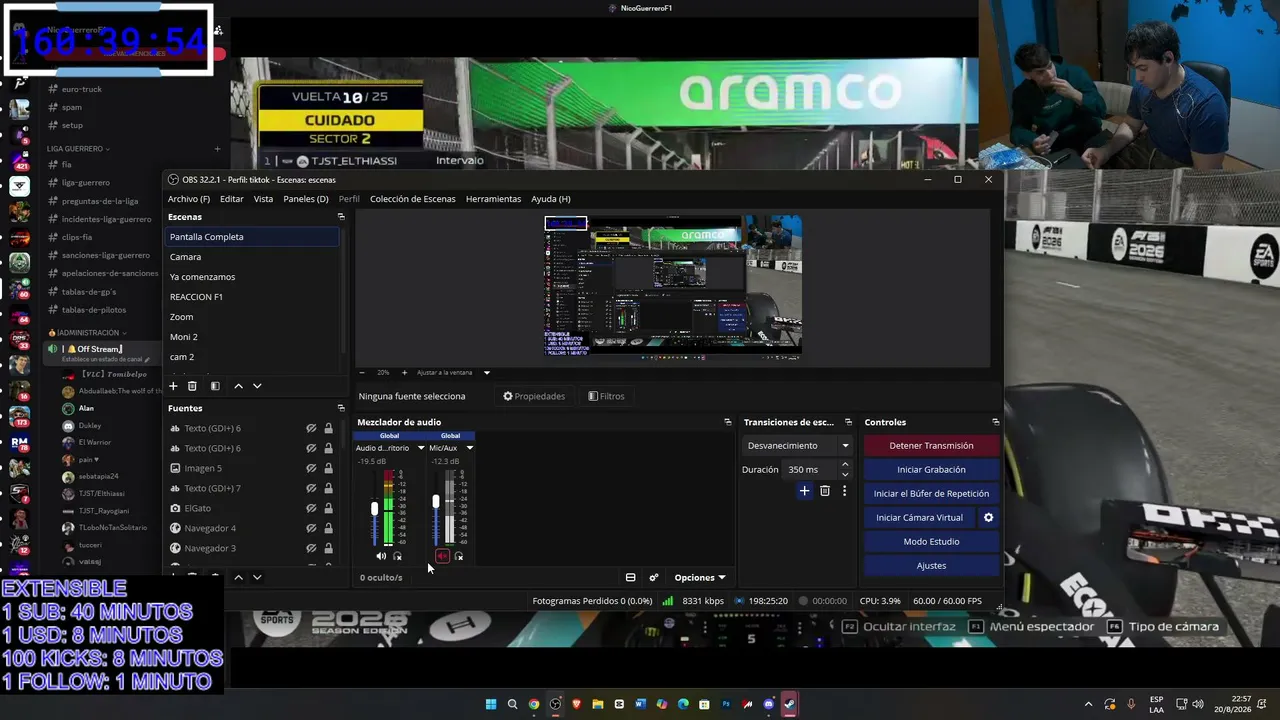Screen dimensions: 1280x720
Task: Show hidden system tray icons
Action: click(1088, 704)
